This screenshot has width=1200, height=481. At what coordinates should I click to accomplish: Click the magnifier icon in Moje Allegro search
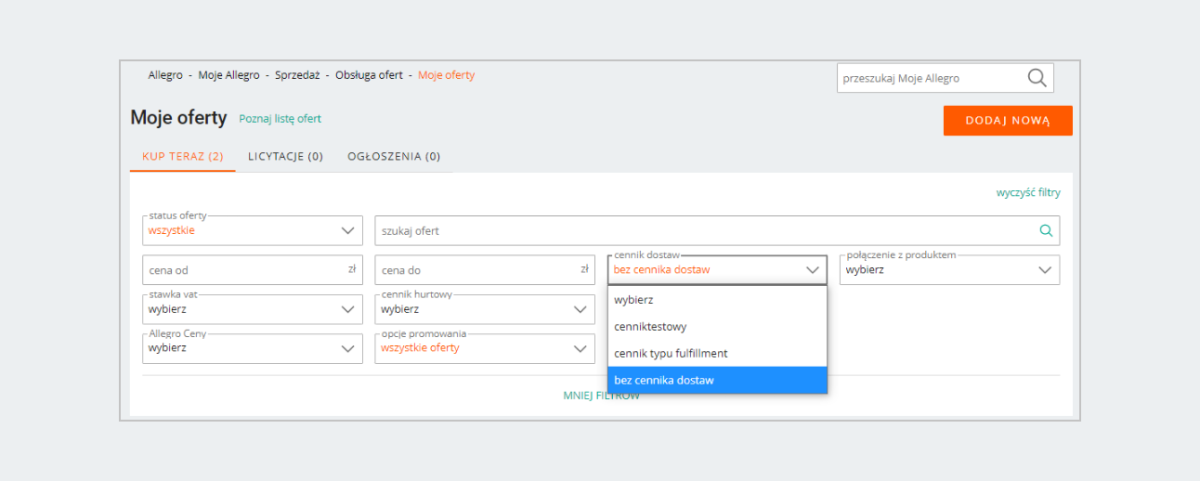tap(1036, 78)
